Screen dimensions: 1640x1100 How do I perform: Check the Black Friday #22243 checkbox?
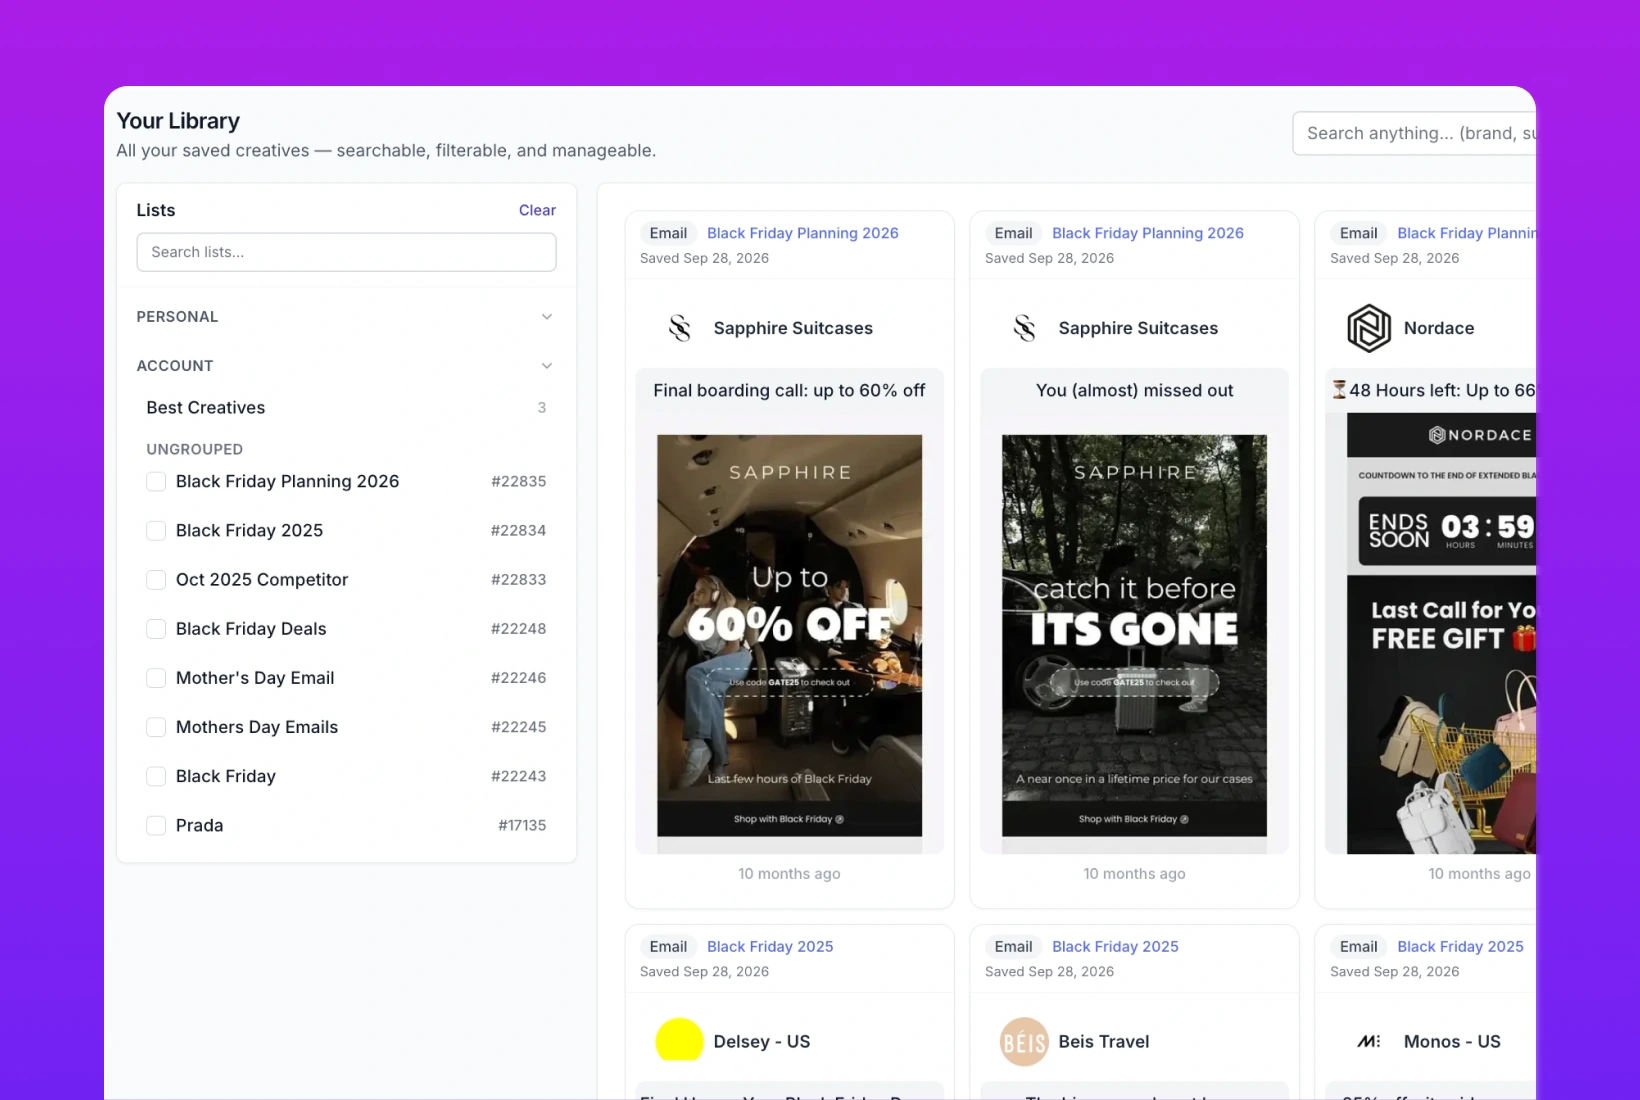[x=156, y=776]
